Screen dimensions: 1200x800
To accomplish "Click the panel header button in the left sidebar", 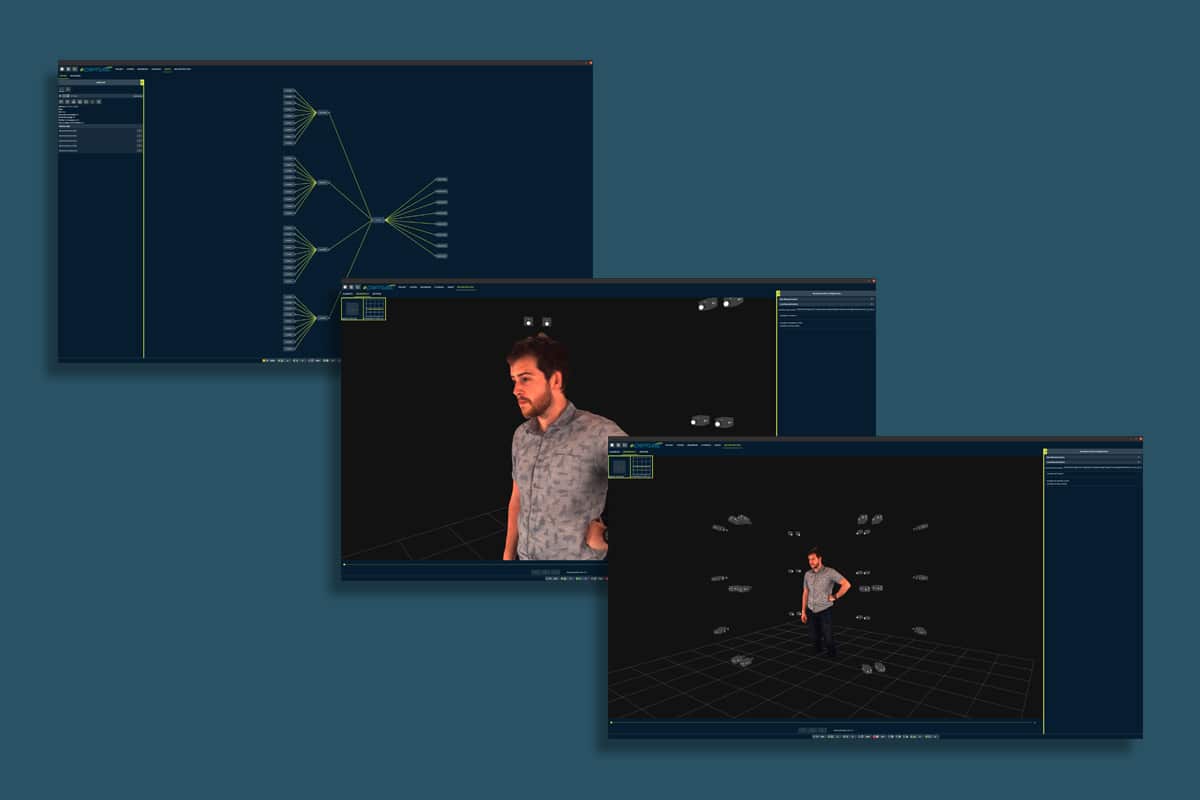I will point(100,81).
